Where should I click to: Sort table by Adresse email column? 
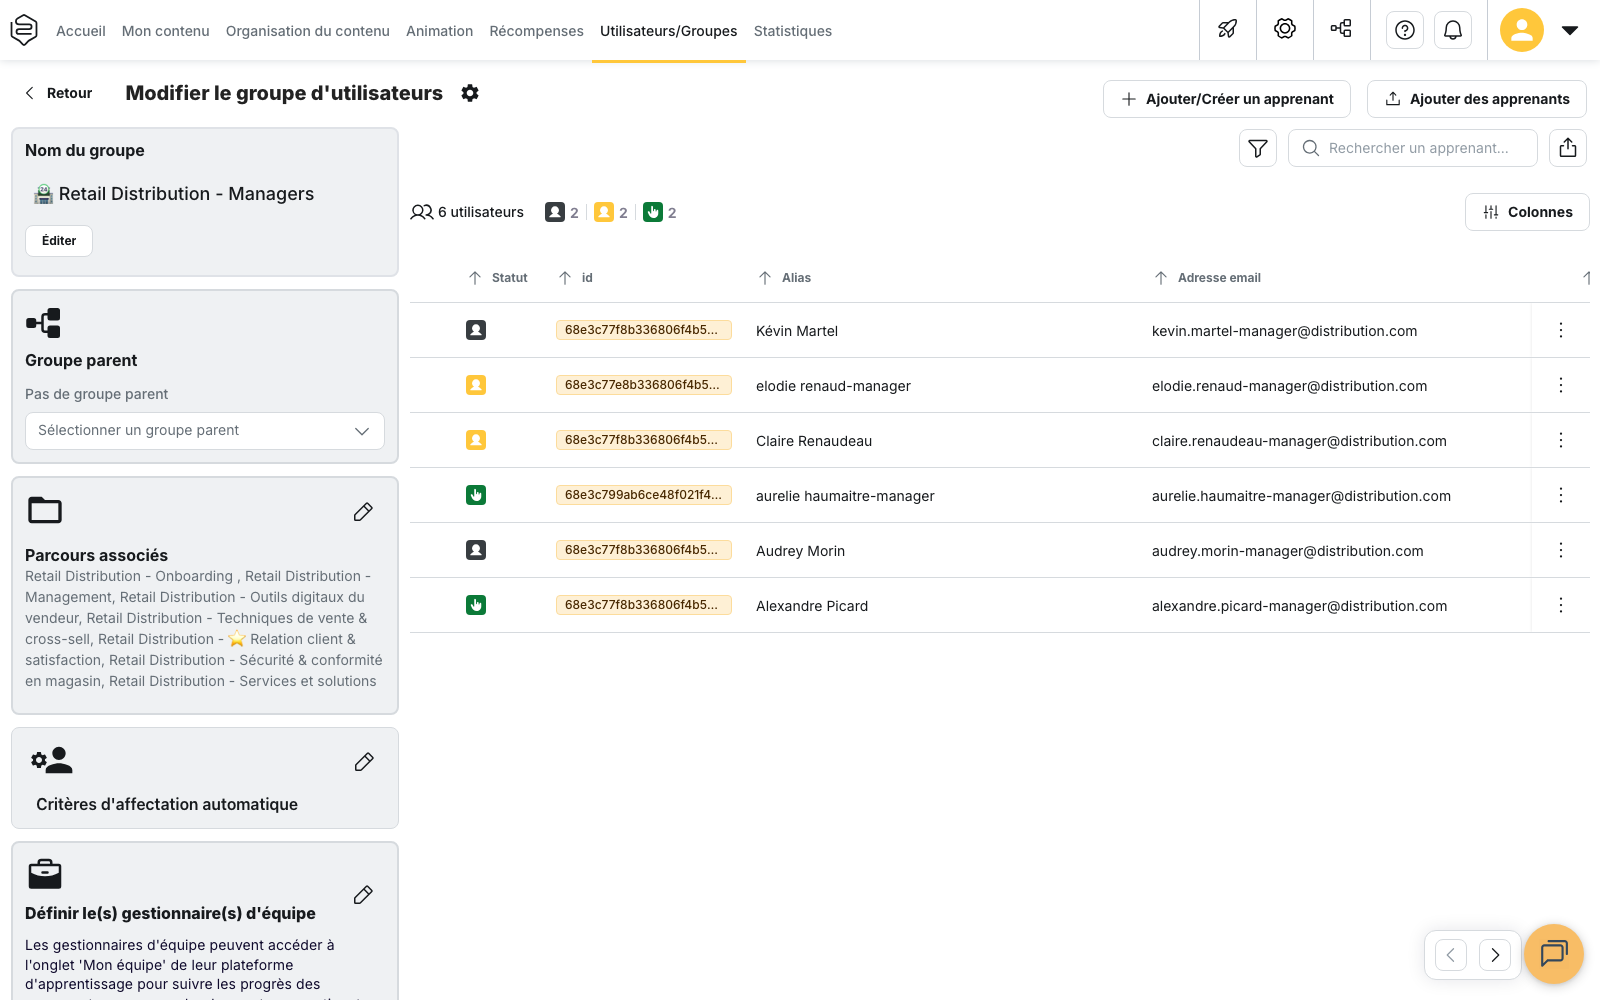1207,278
